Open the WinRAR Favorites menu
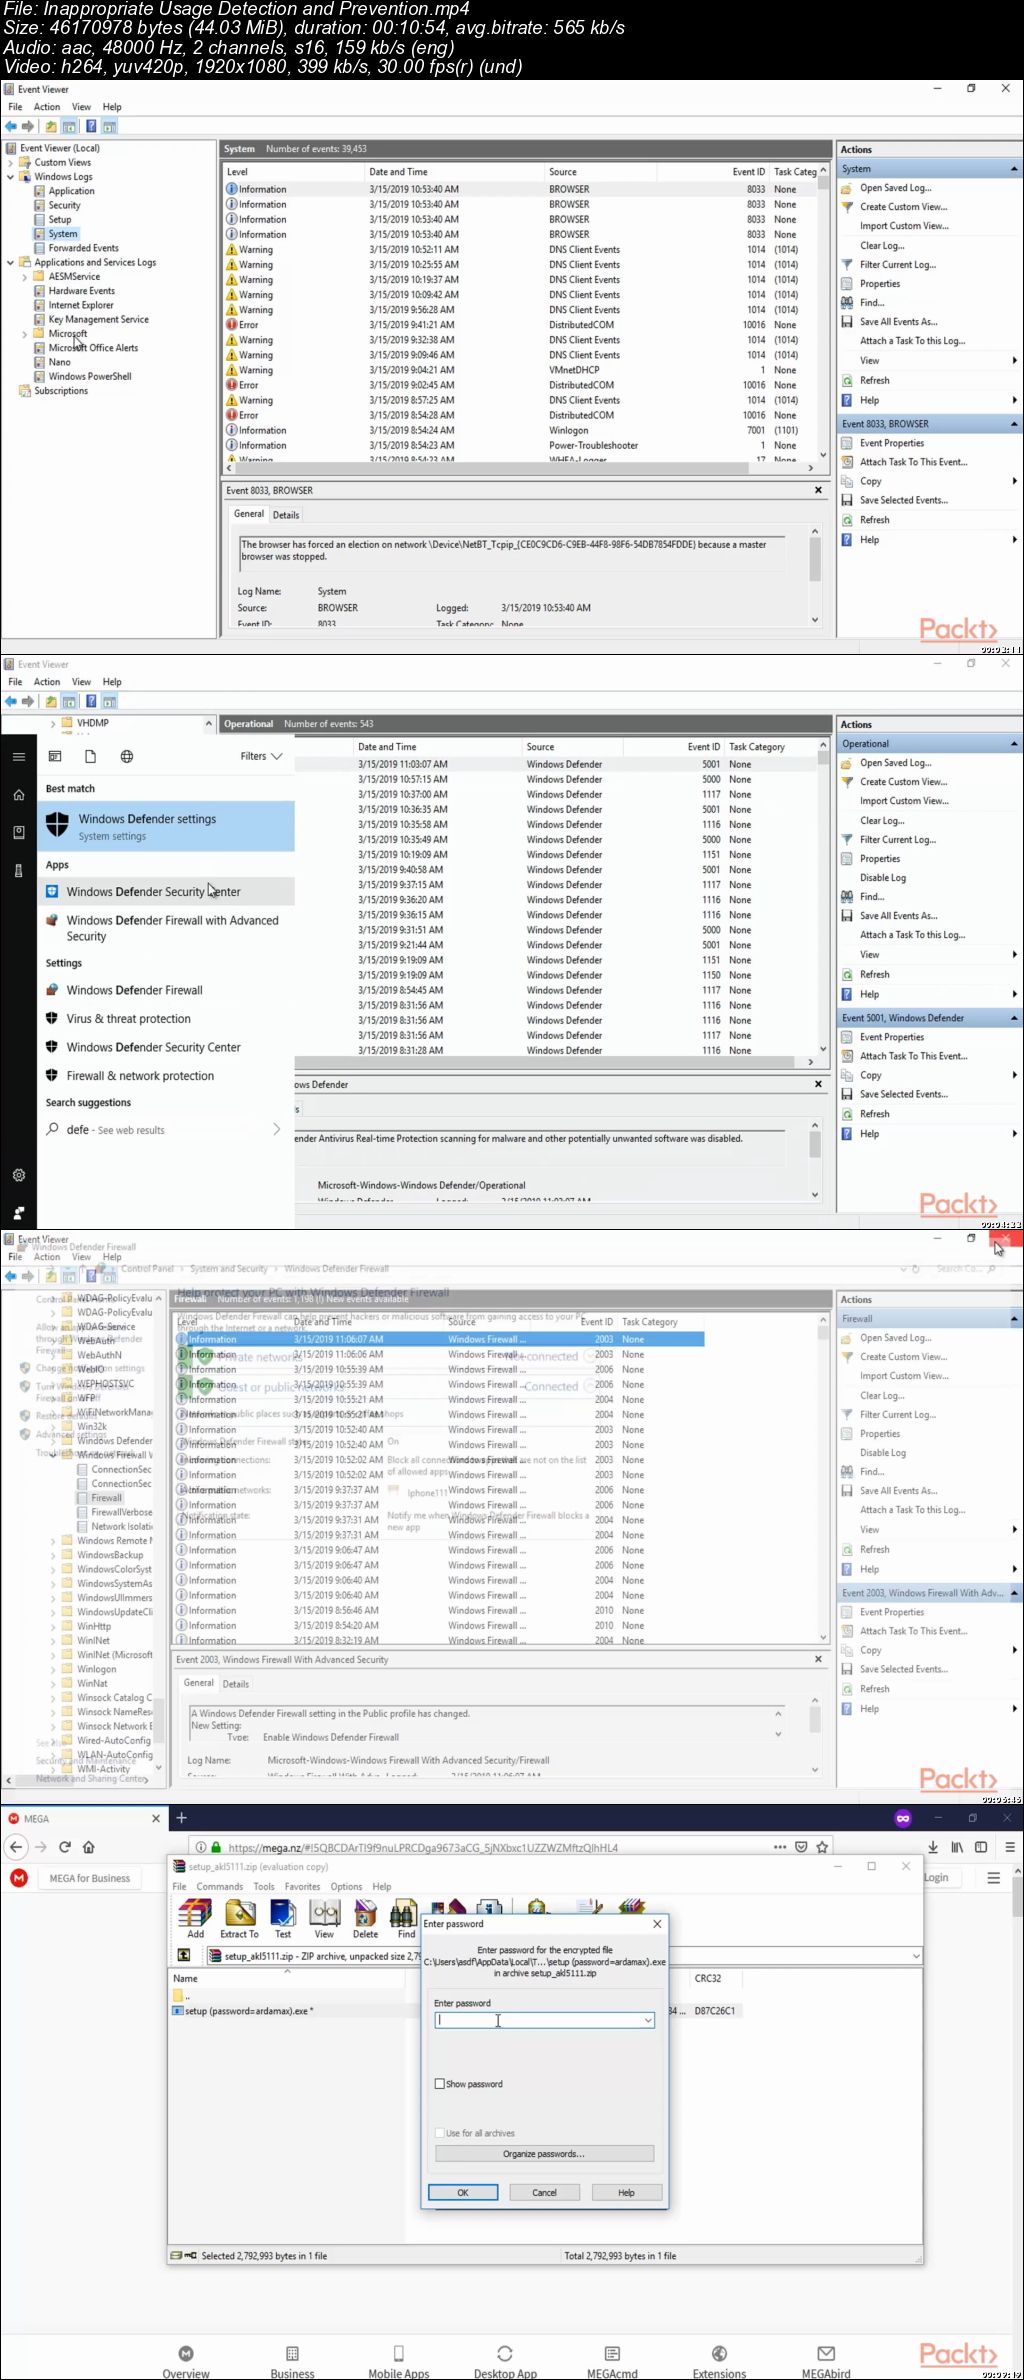Image resolution: width=1024 pixels, height=2380 pixels. tap(302, 1887)
